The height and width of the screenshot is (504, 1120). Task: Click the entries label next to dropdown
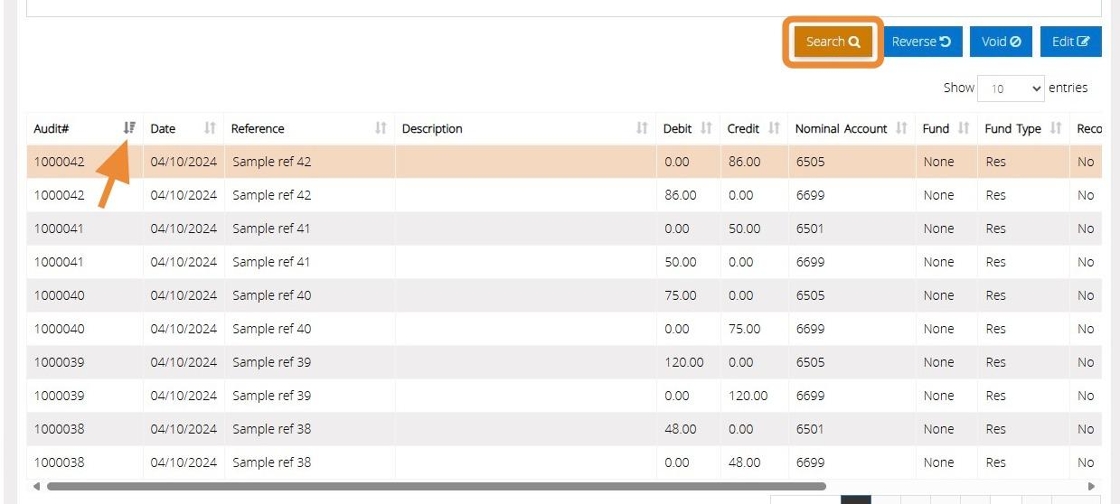point(1068,88)
